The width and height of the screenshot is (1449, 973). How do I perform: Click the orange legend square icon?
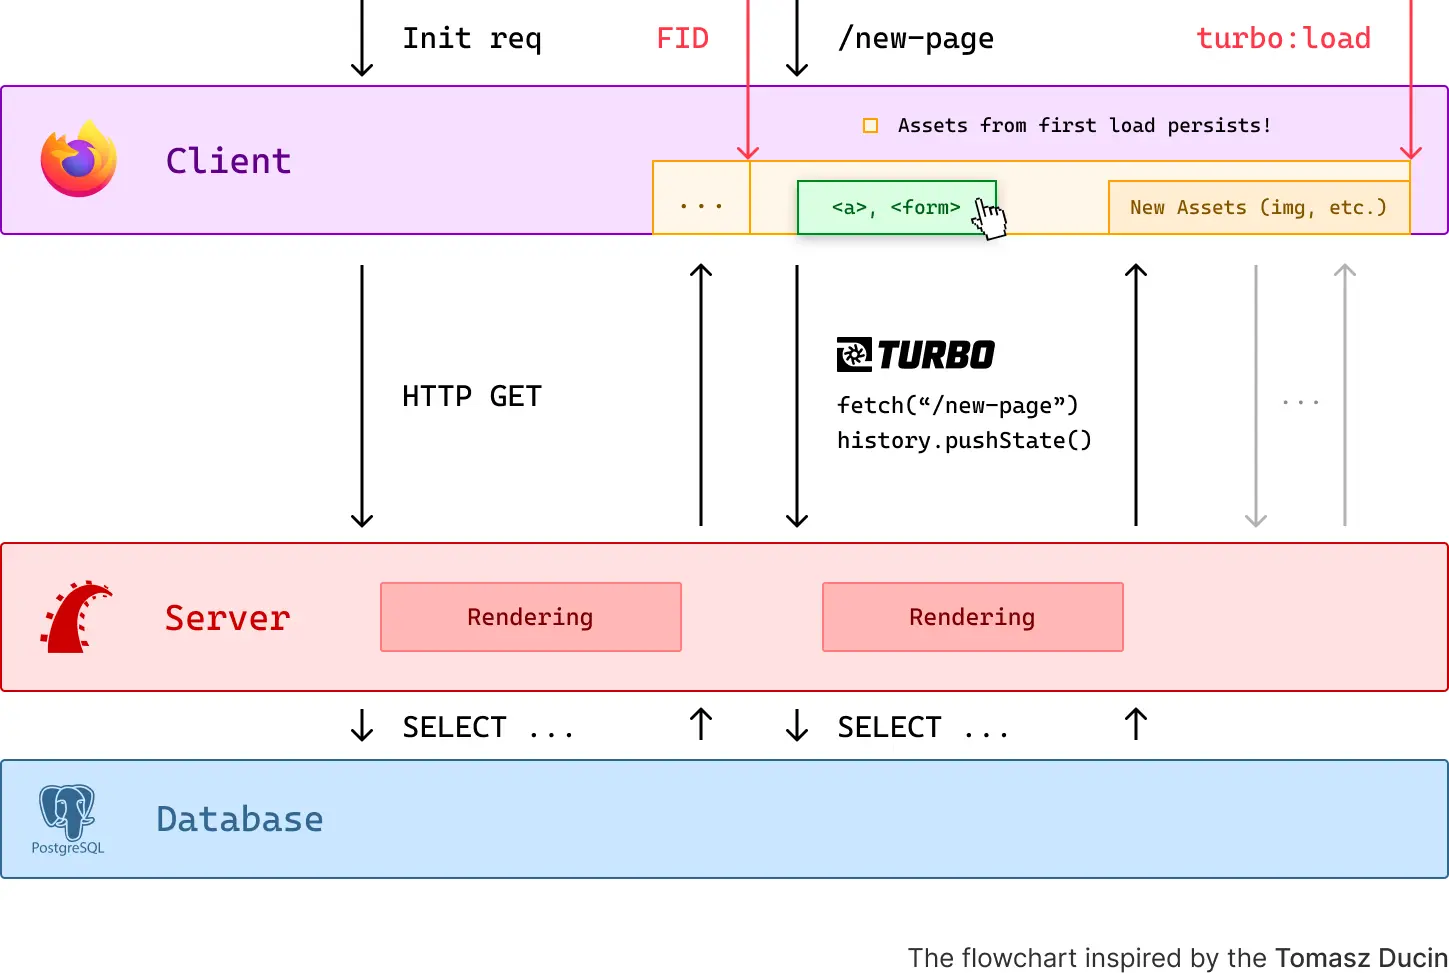point(870,126)
